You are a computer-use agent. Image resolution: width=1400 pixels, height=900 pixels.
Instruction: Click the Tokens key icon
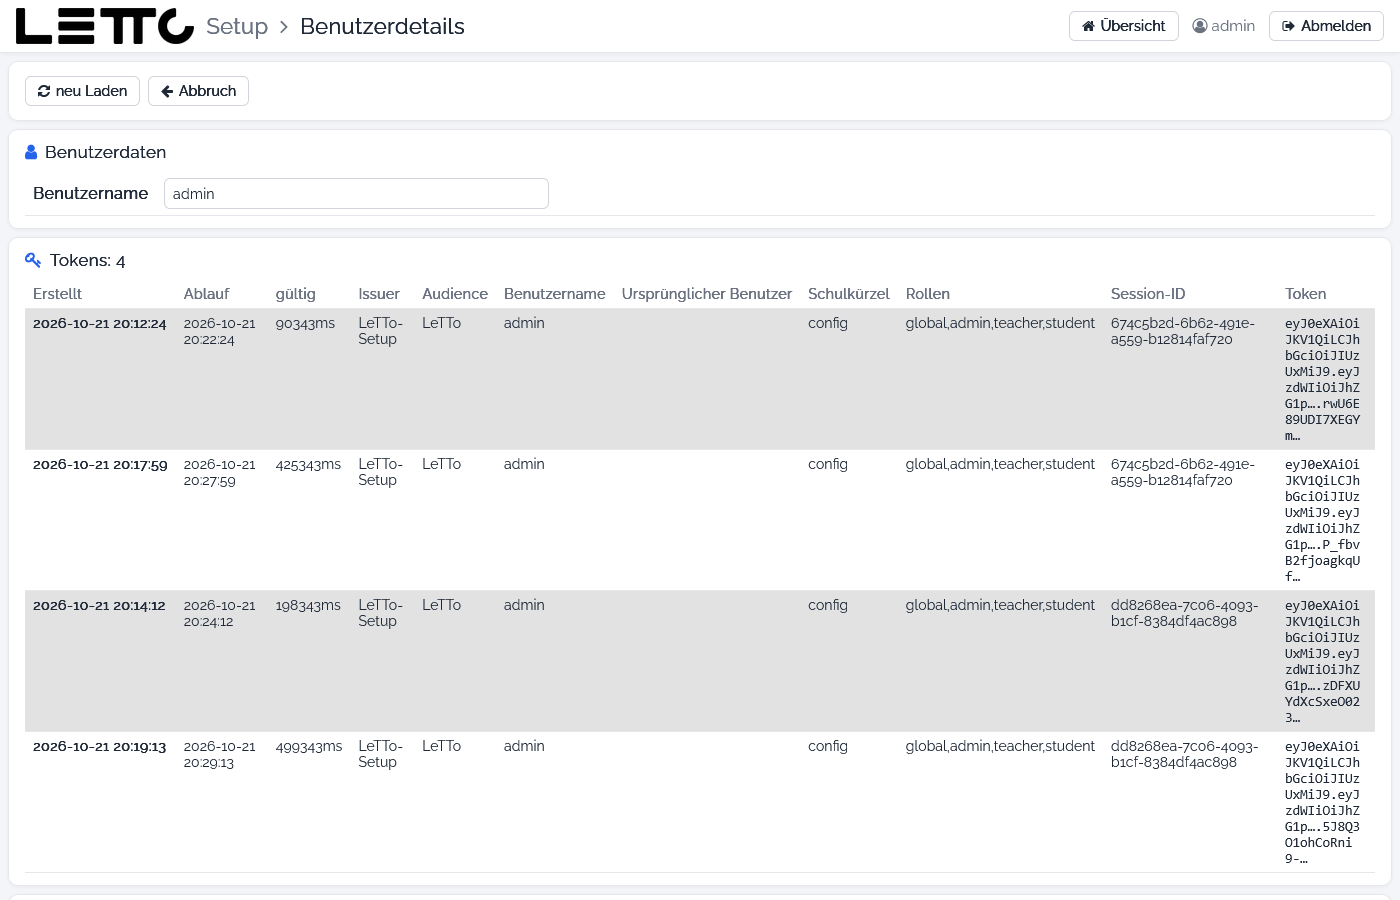pos(33,260)
